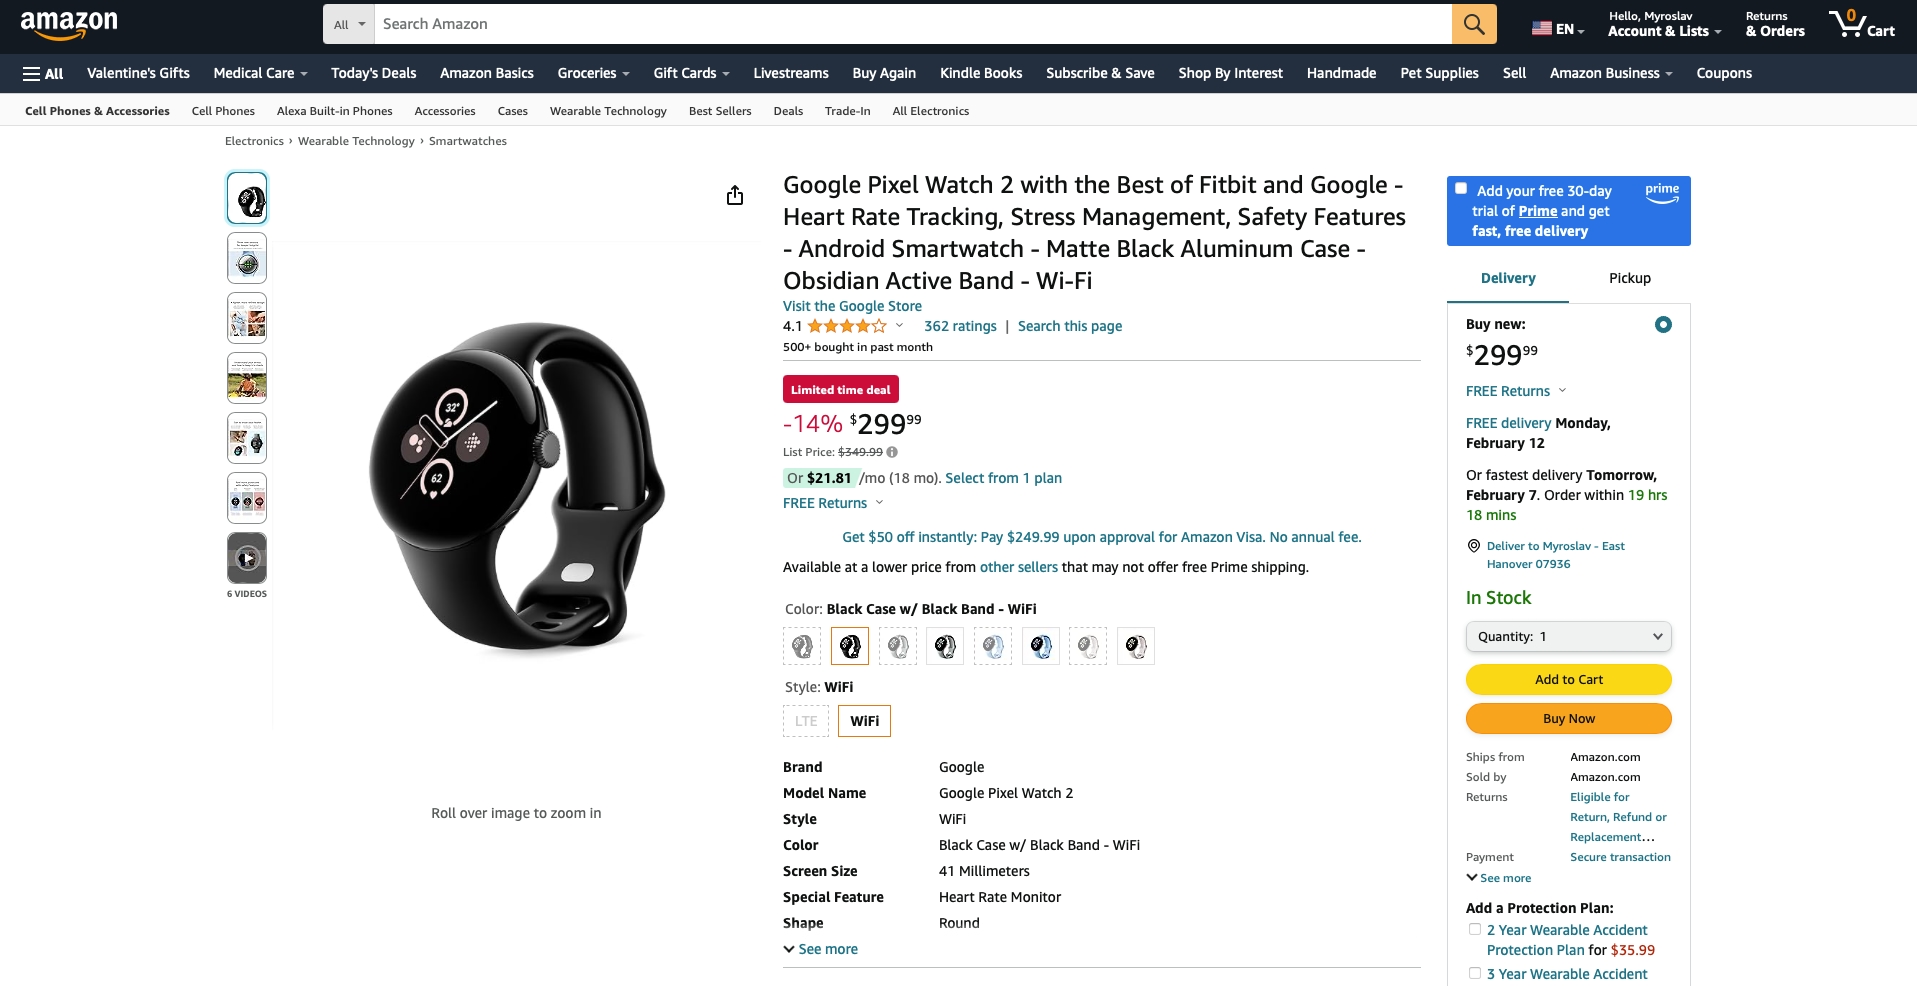
Task: Open the shopping cart icon
Action: point(1862,24)
